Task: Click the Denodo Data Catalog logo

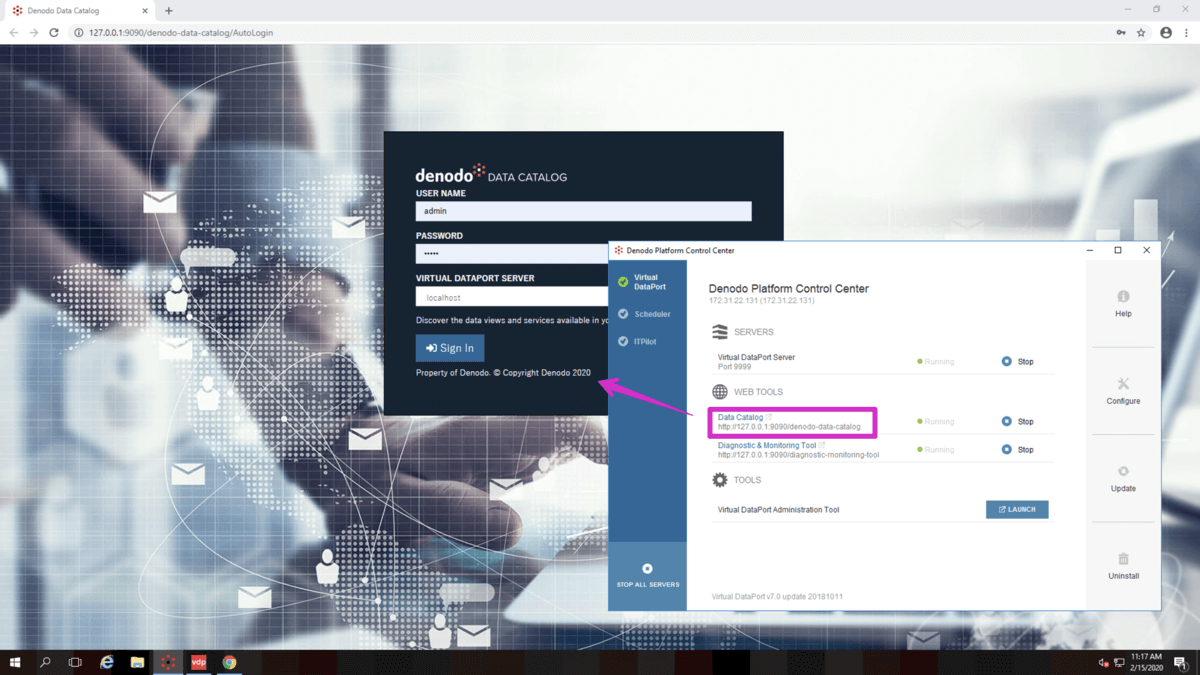Action: (491, 174)
